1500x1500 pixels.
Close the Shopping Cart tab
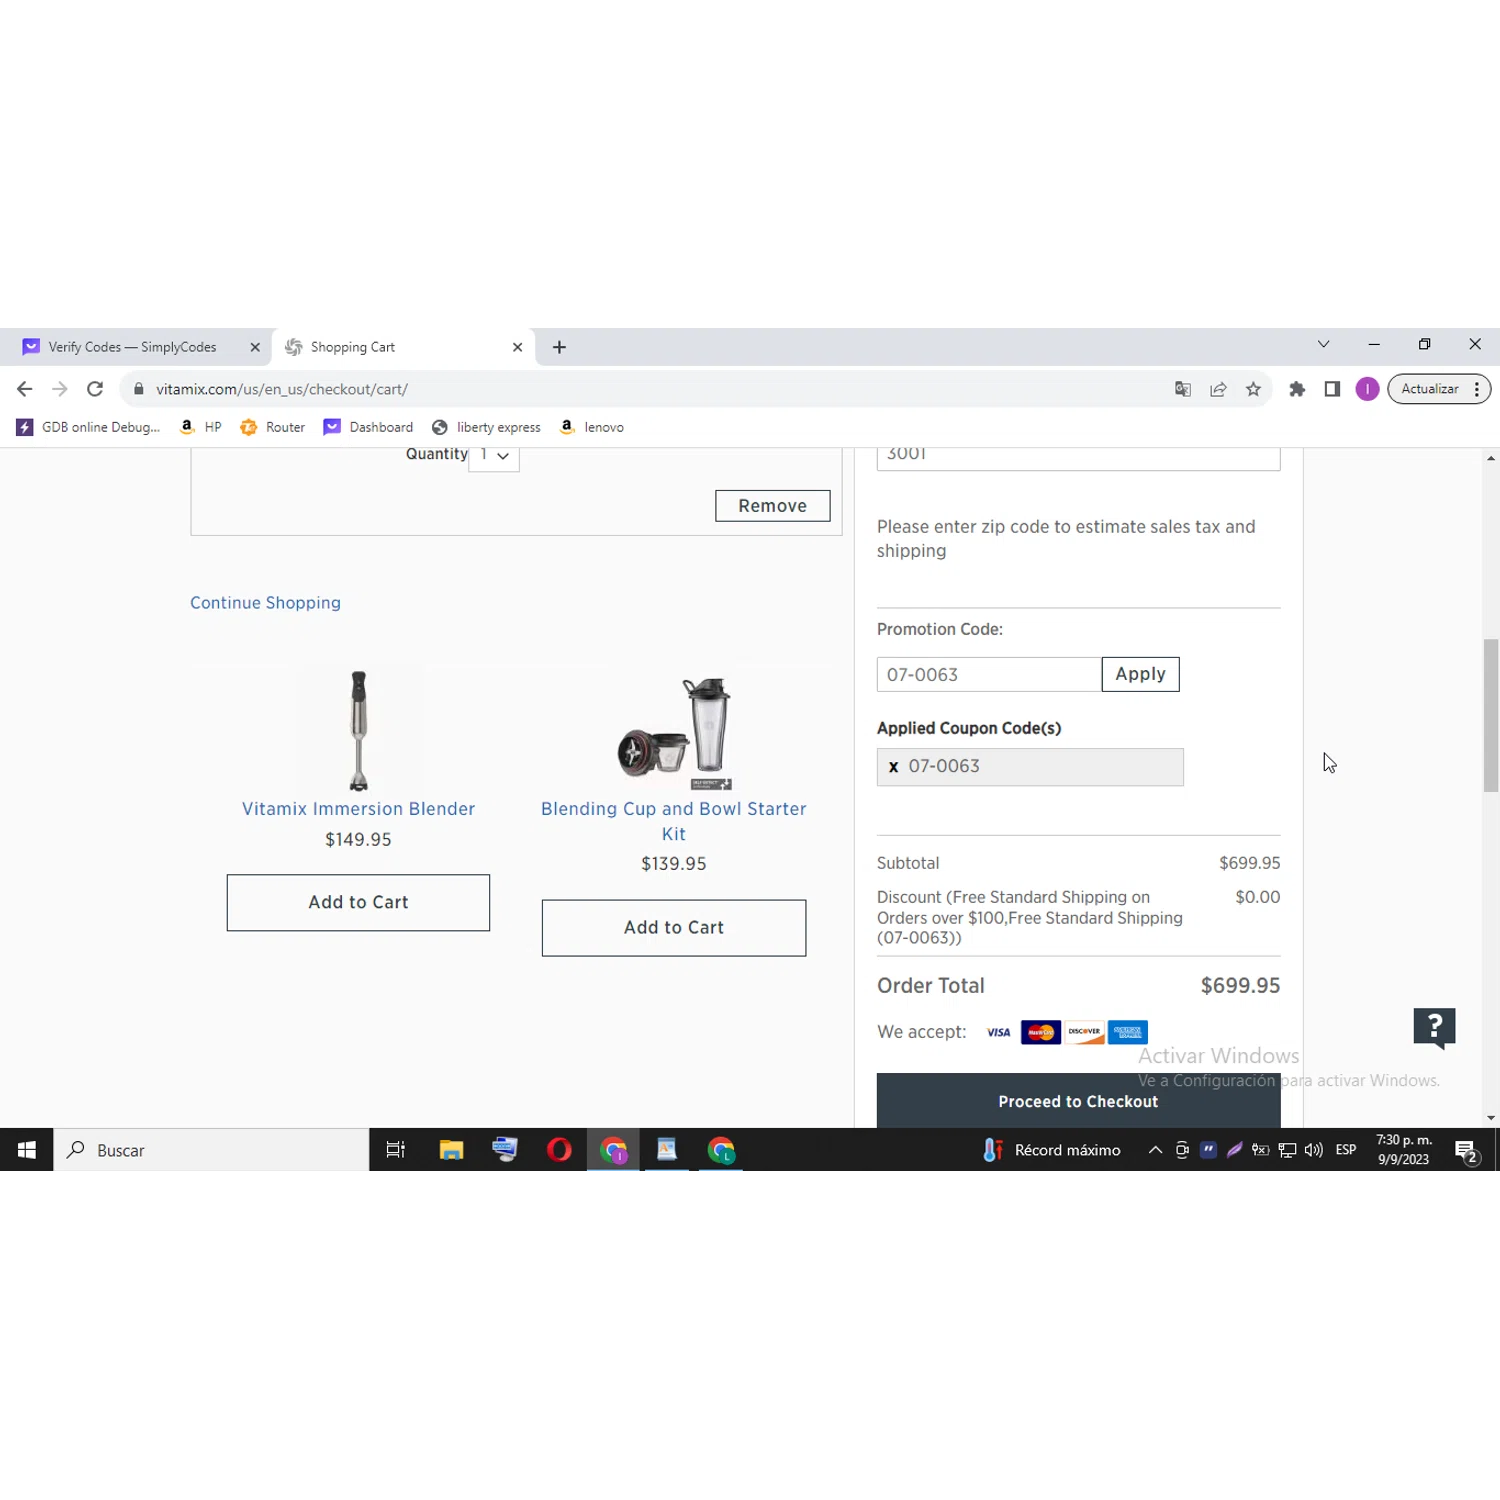[517, 347]
